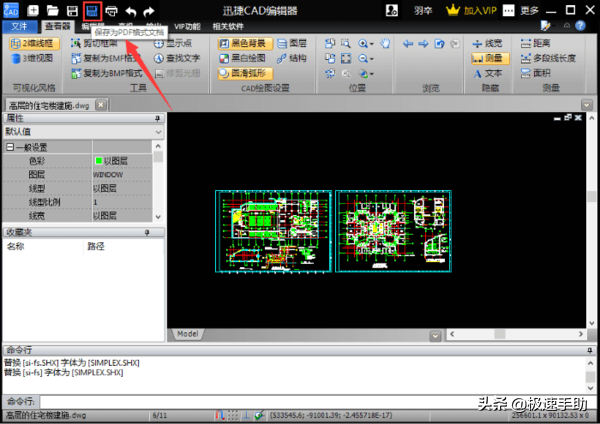Click the 命令行 input field

tap(317, 402)
